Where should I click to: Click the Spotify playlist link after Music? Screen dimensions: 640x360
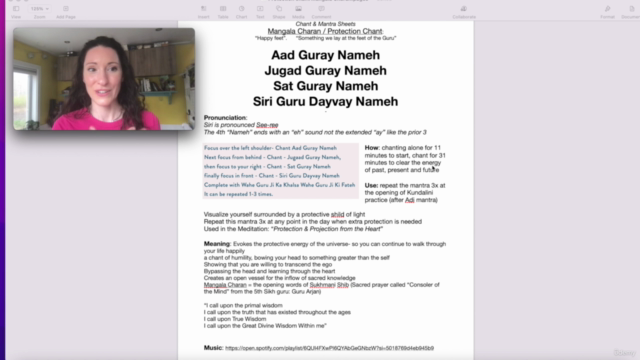[329, 348]
